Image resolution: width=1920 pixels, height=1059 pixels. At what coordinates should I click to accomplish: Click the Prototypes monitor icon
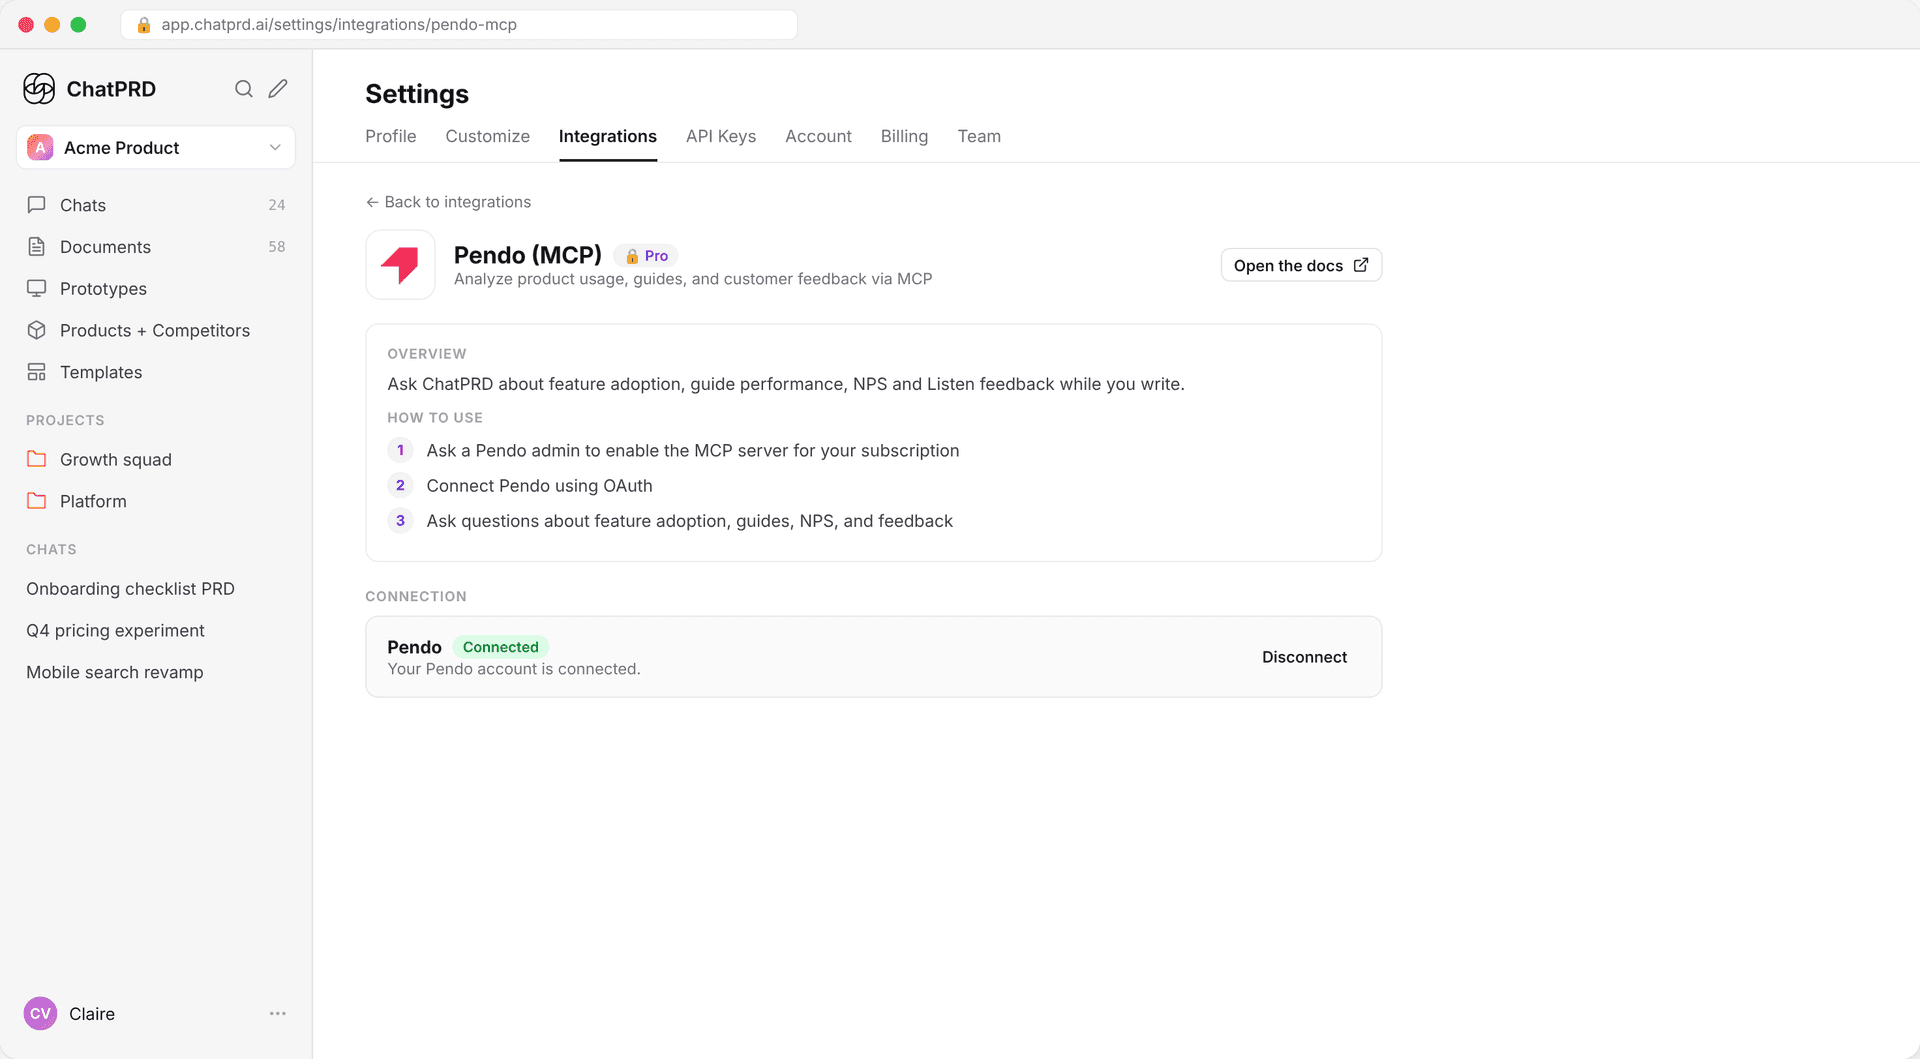[37, 288]
